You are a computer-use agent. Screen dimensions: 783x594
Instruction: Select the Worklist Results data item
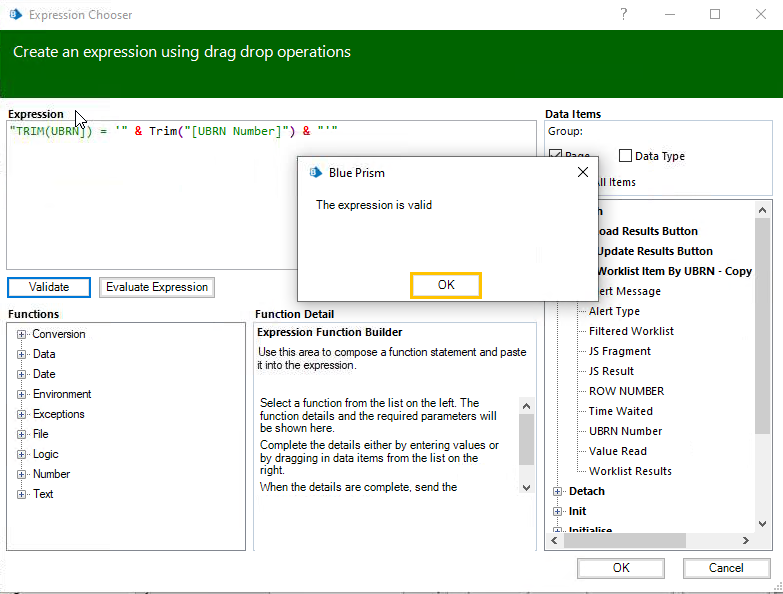[x=630, y=471]
